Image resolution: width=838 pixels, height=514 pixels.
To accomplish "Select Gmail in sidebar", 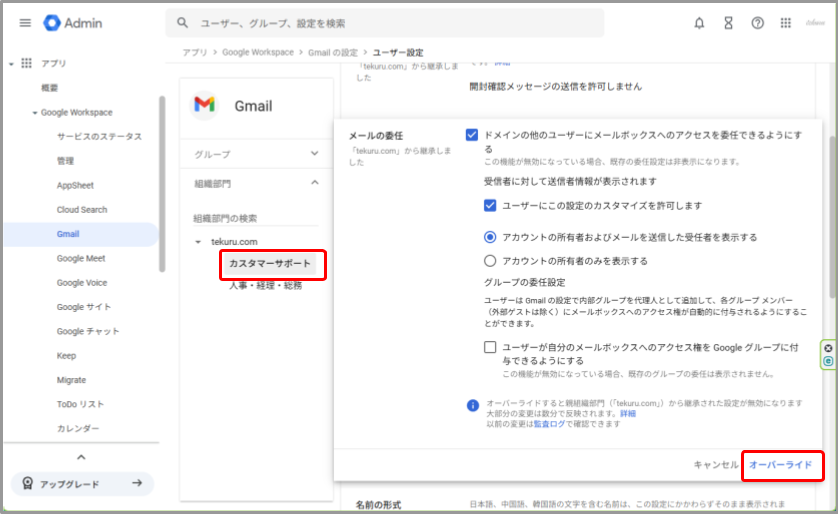I will pos(68,234).
